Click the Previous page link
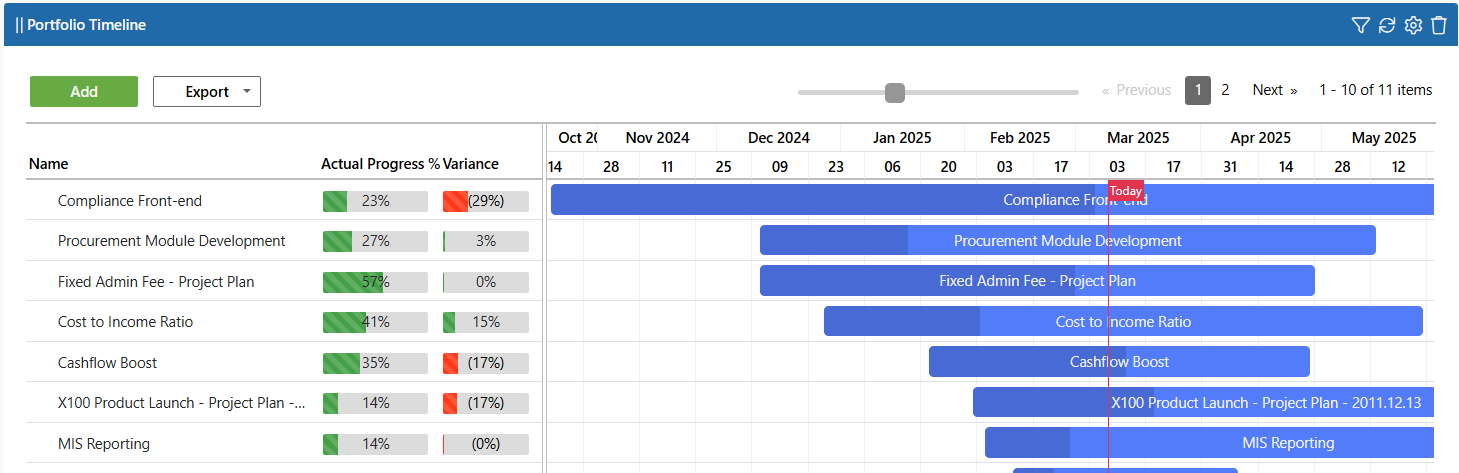 1136,90
